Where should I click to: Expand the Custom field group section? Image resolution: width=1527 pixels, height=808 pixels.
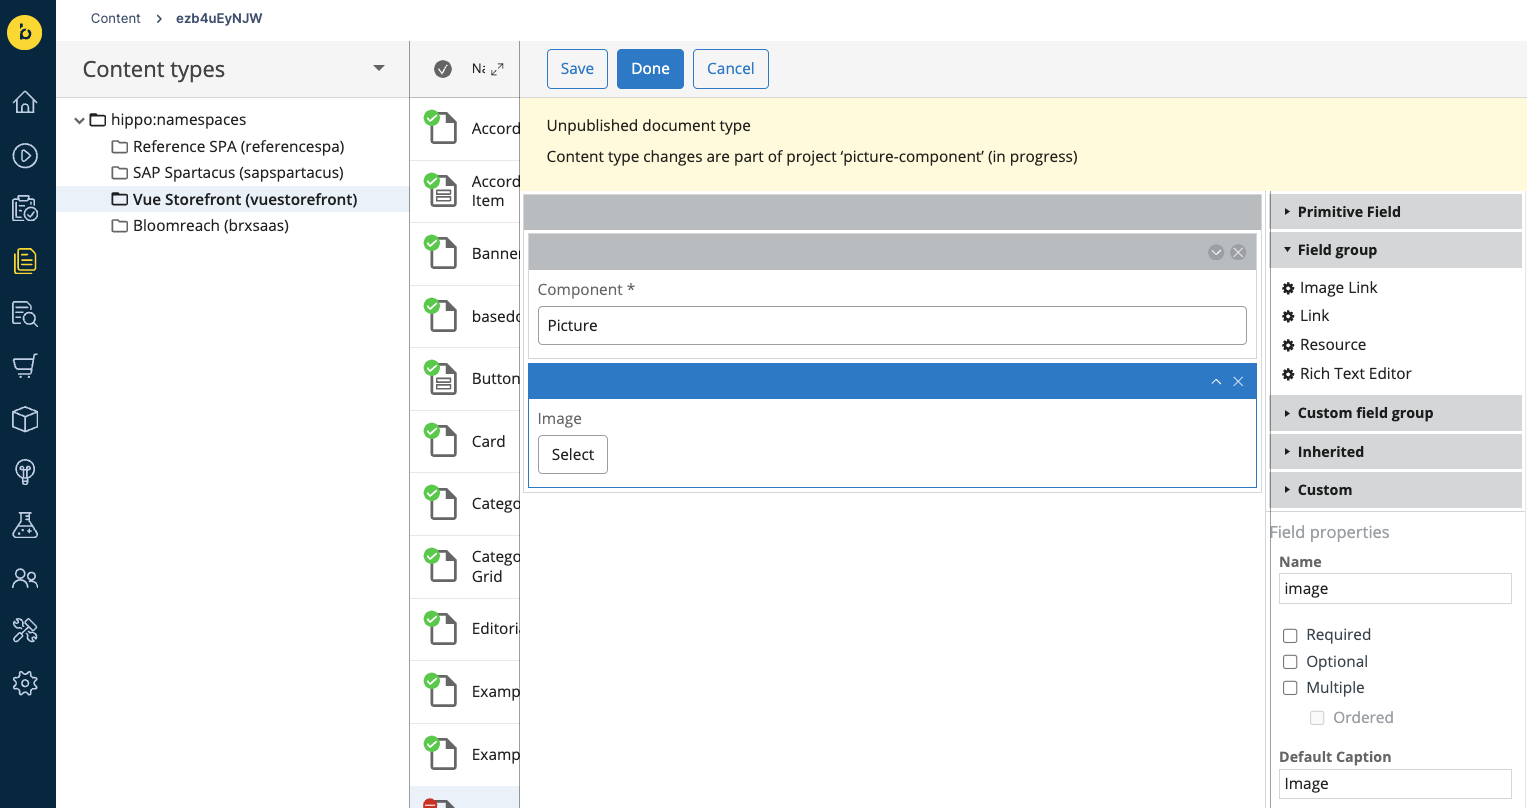tap(1396, 413)
